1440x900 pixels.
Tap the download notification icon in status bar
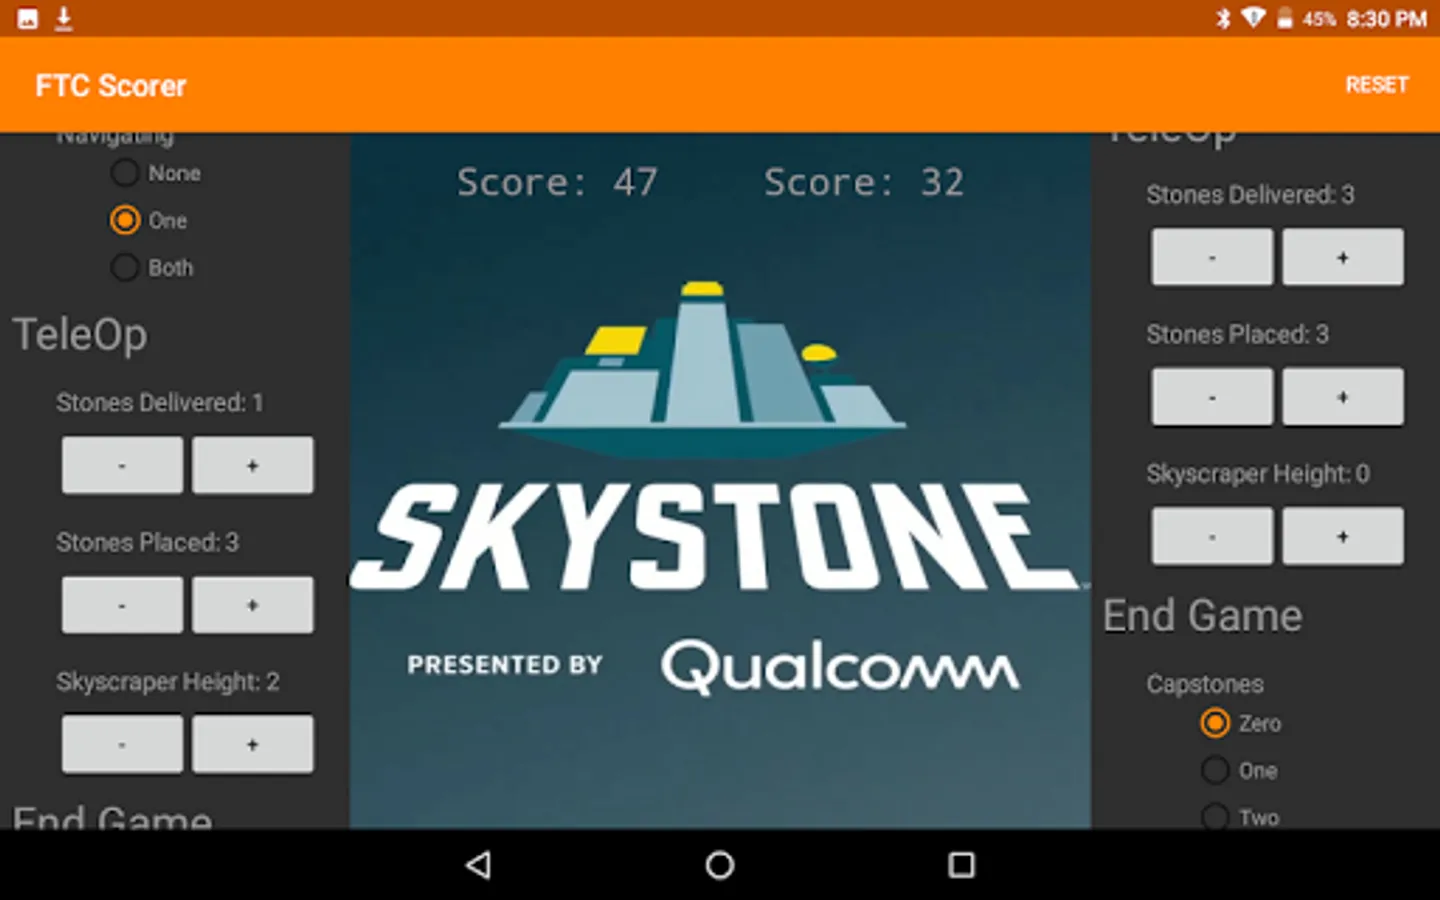(64, 18)
